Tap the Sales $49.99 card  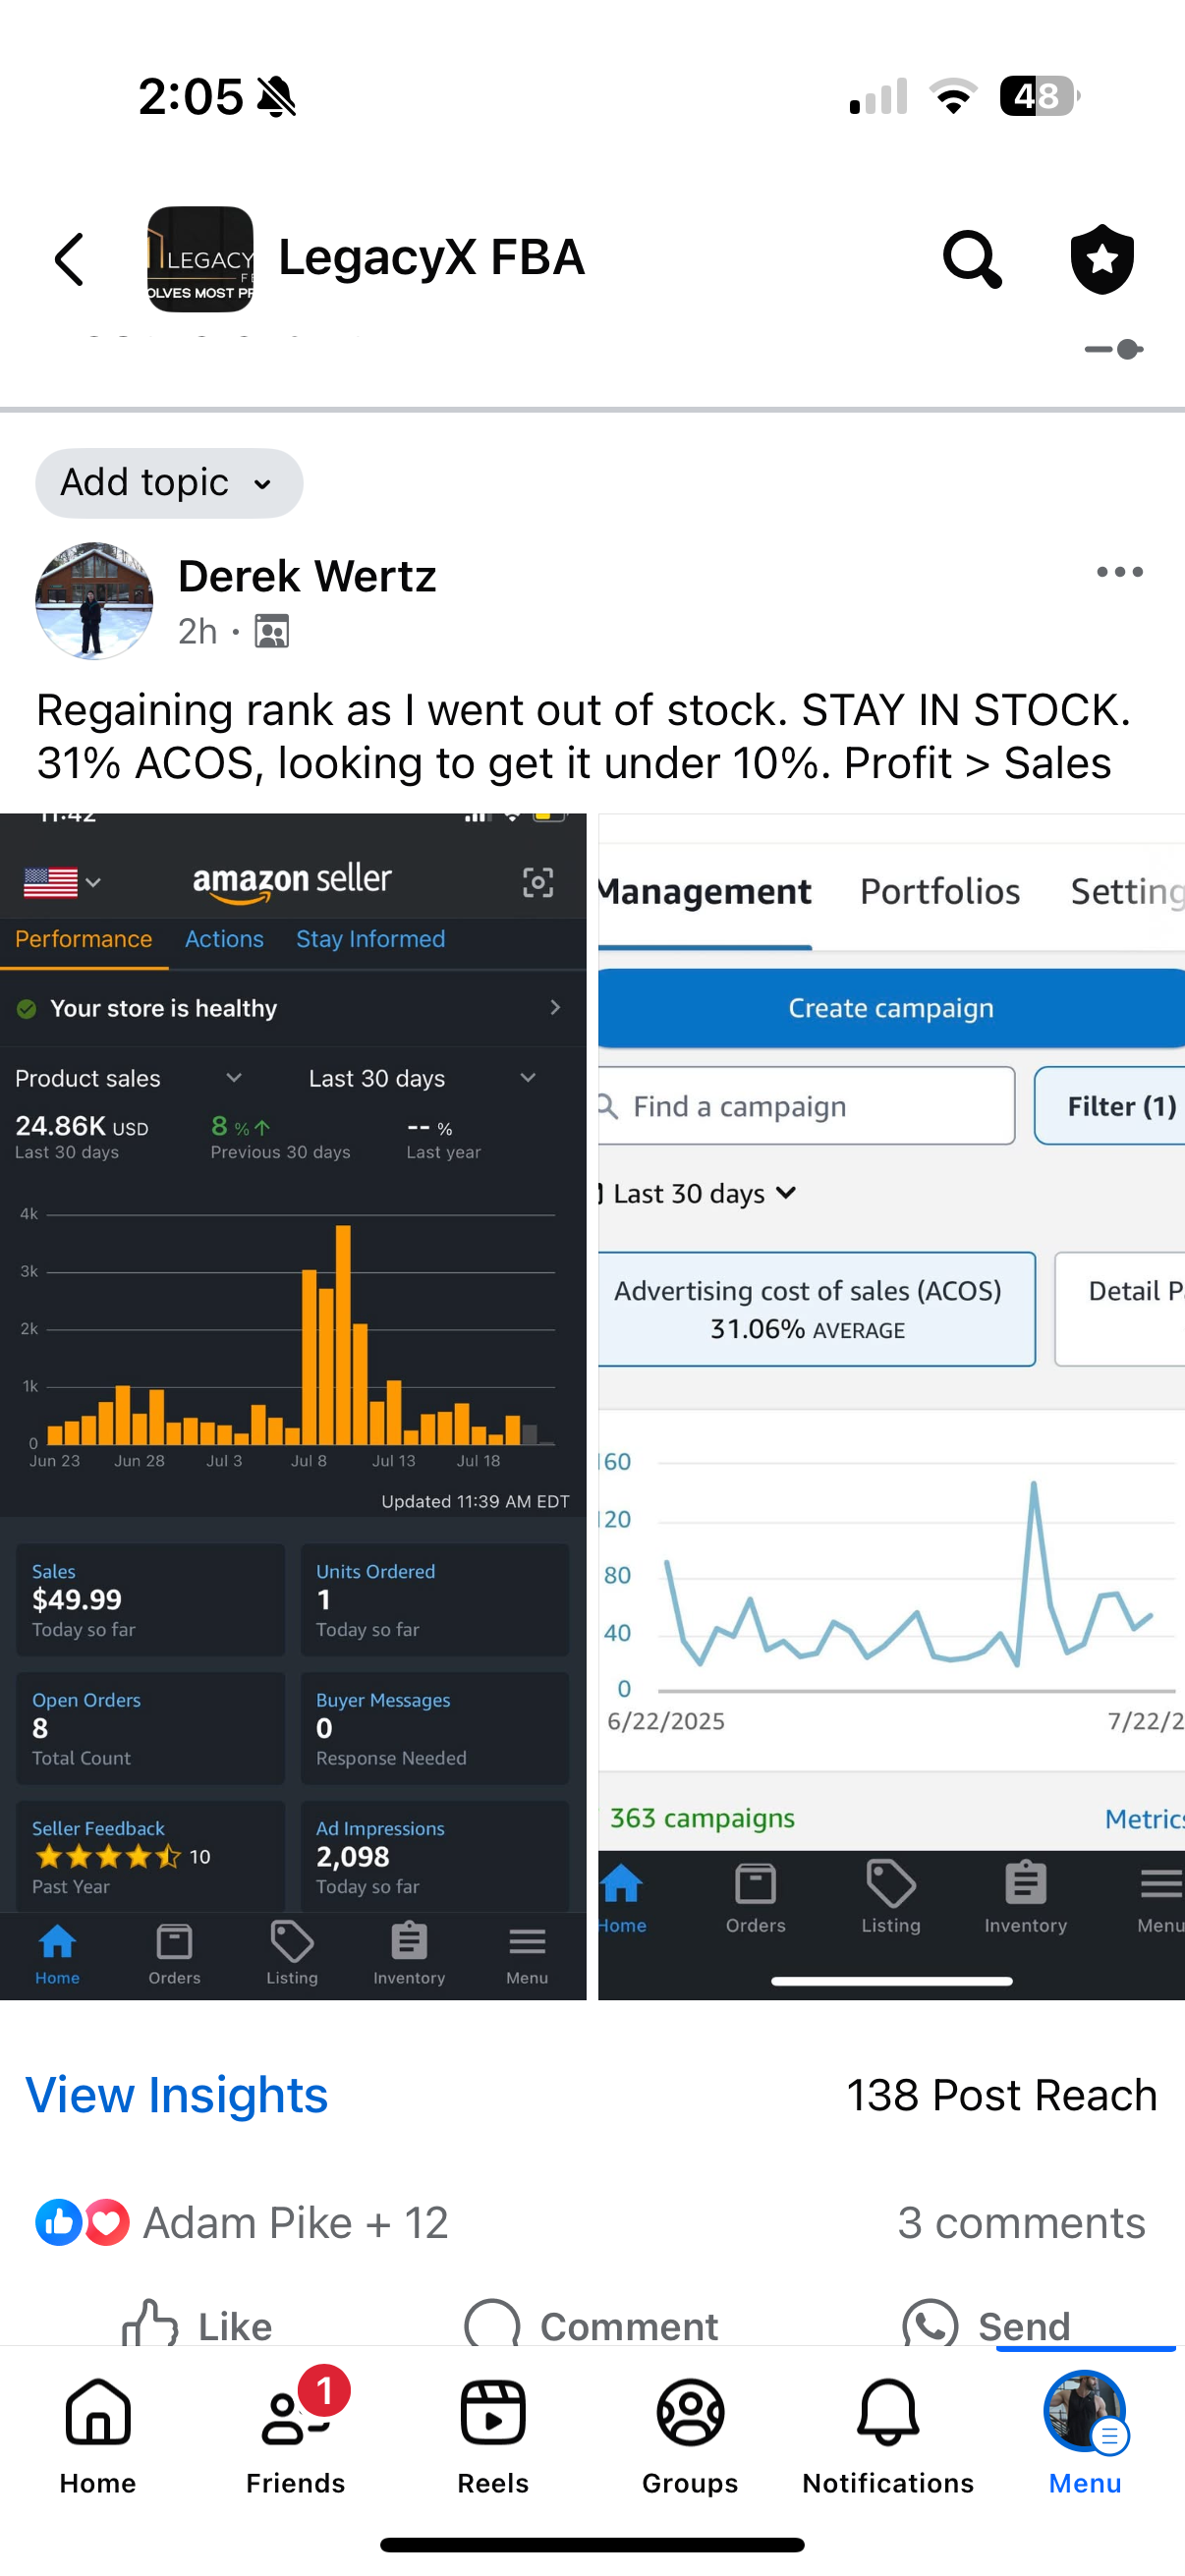150,1599
